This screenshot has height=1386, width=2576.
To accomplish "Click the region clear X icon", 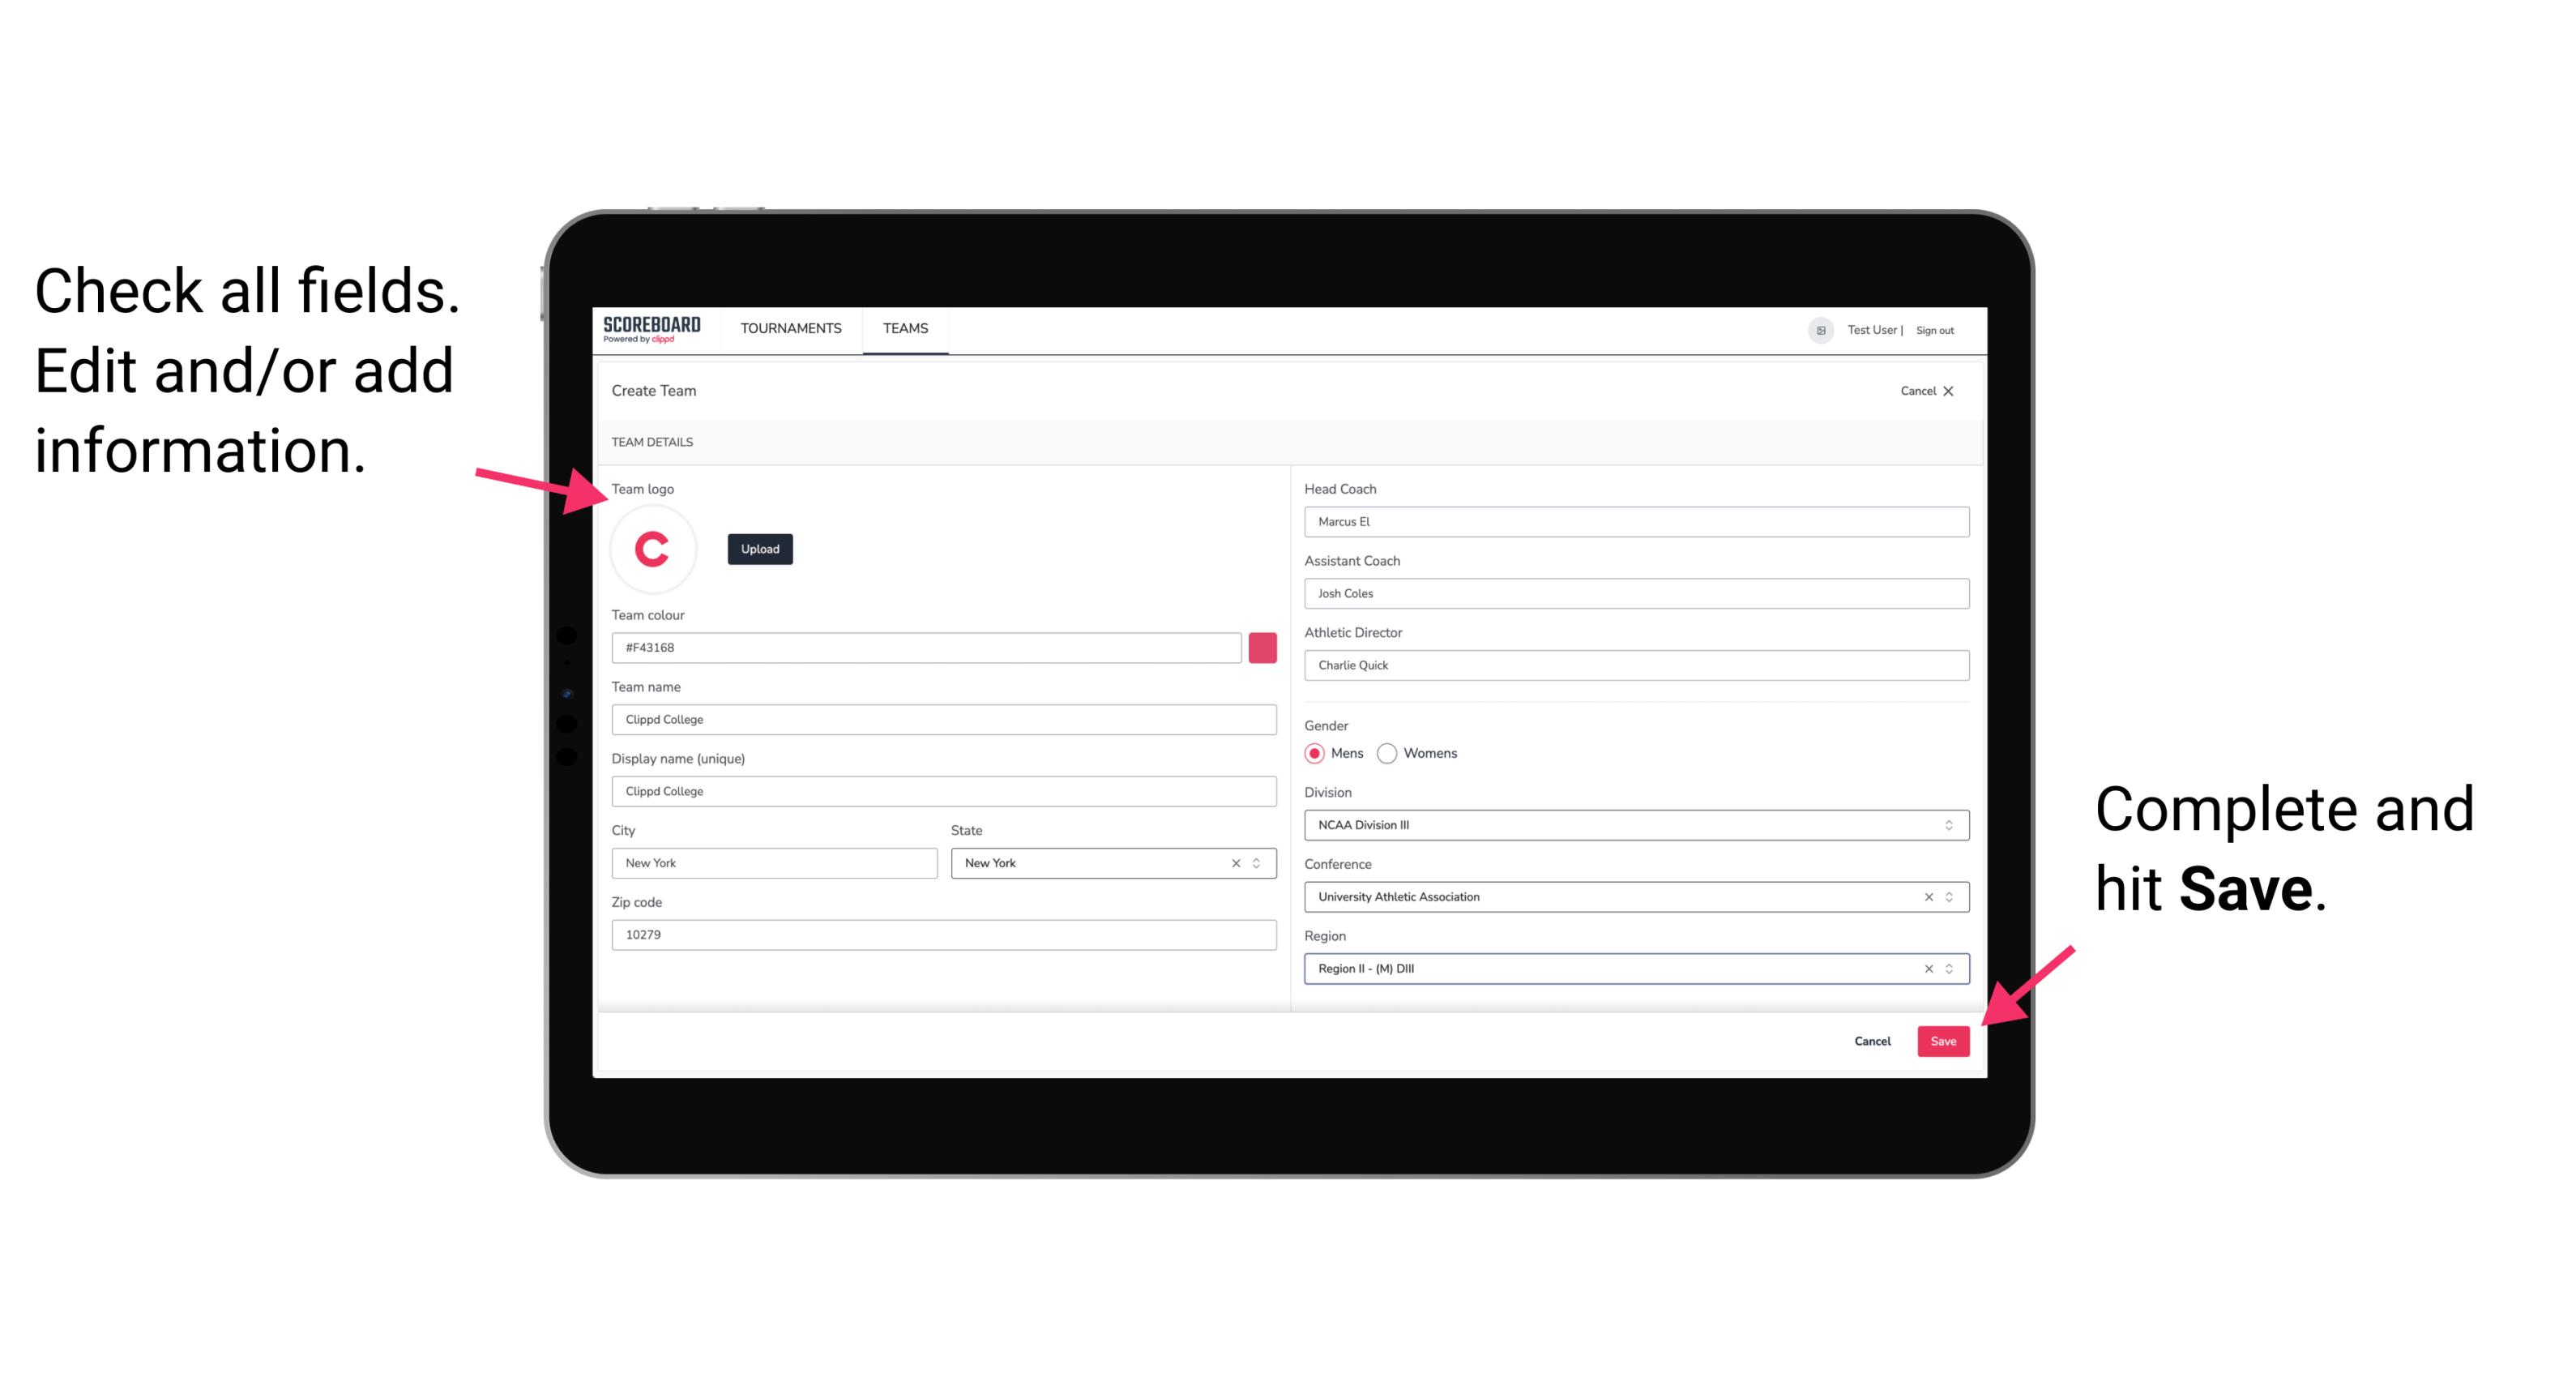I will pos(1921,969).
